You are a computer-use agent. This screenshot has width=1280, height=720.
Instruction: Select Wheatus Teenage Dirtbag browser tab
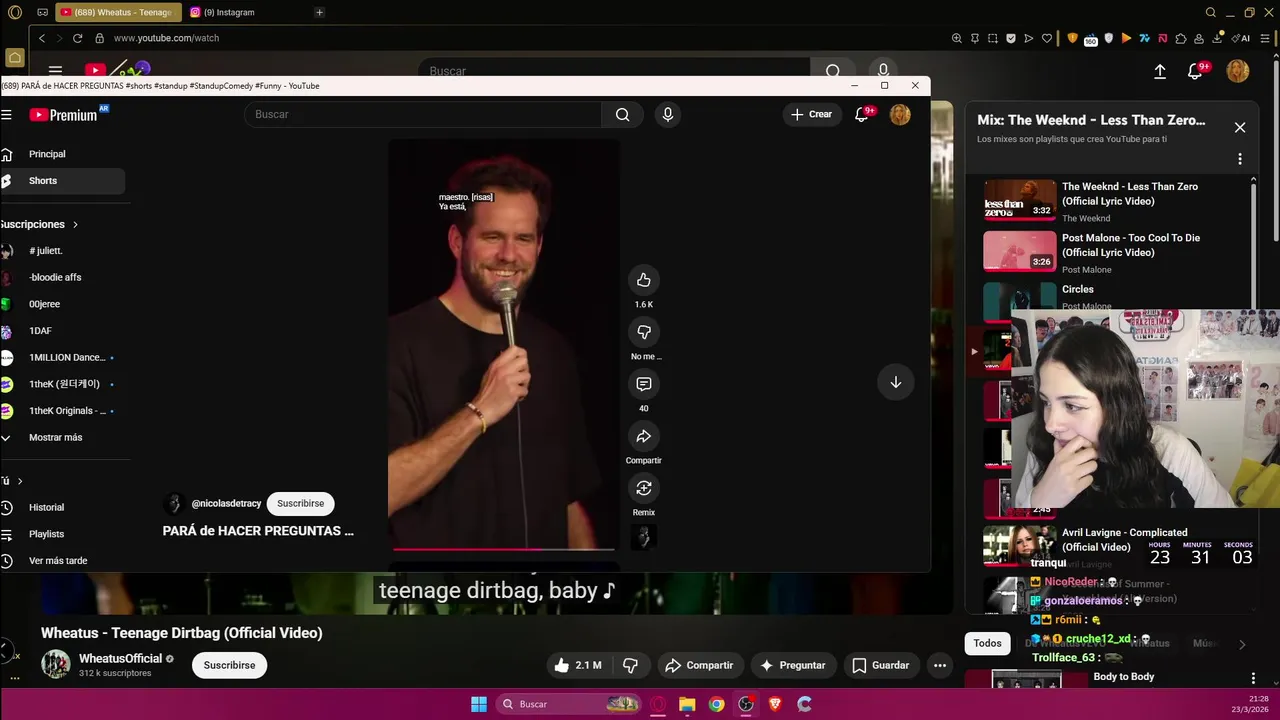117,12
